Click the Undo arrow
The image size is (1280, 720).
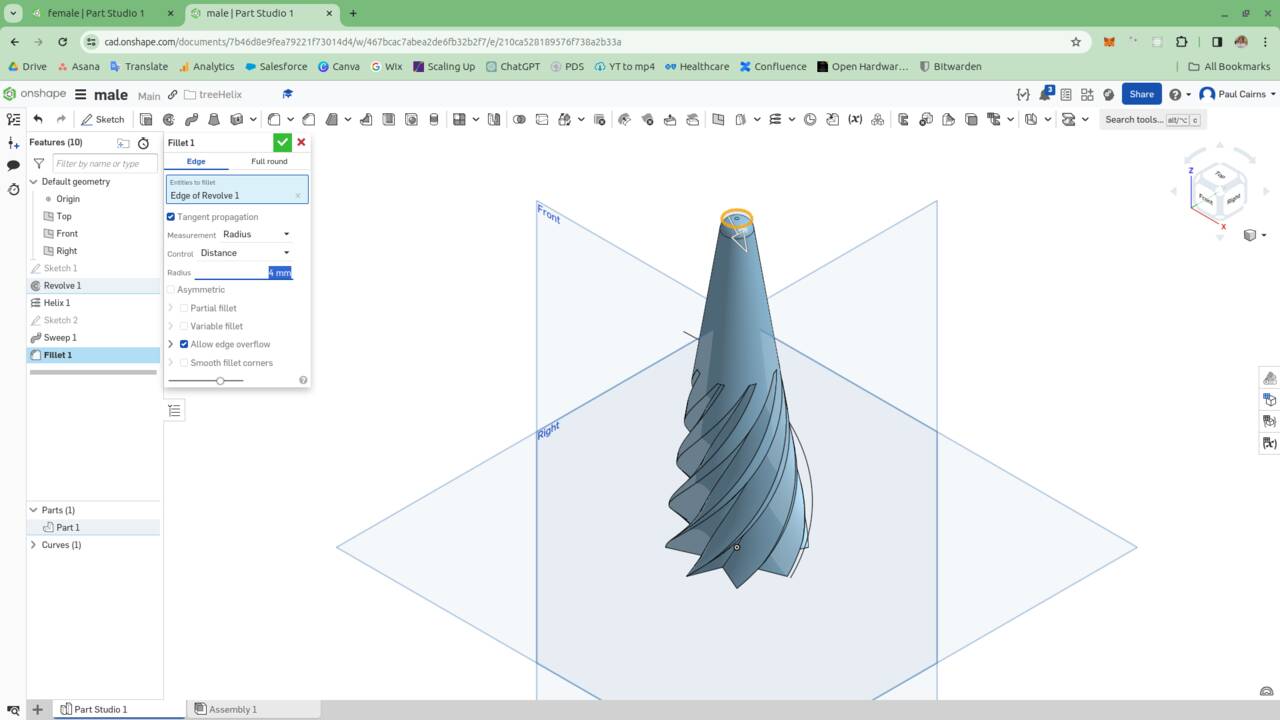38,119
